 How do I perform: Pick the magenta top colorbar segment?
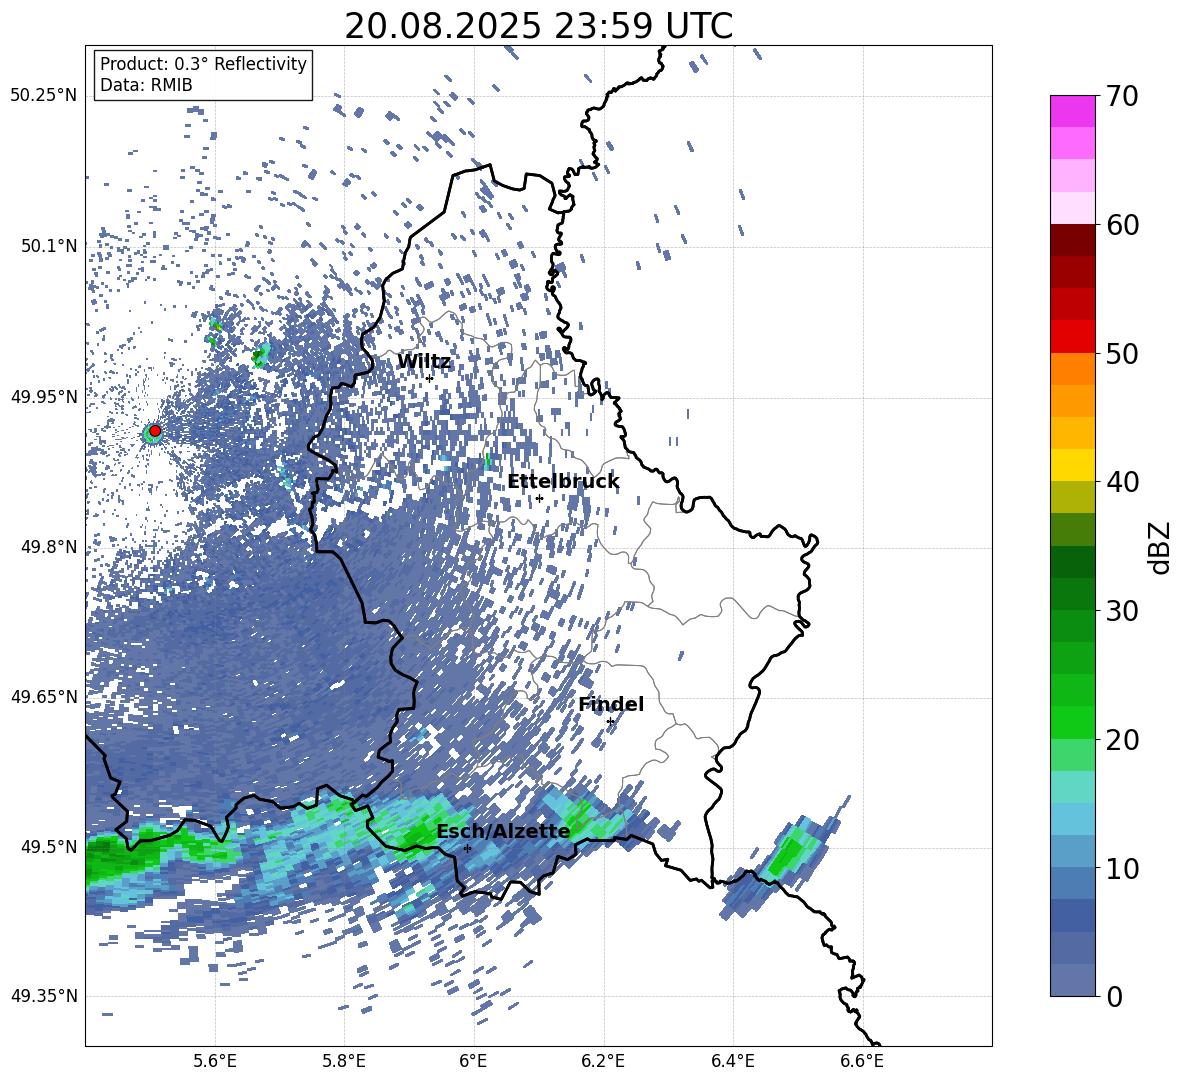click(x=1072, y=111)
